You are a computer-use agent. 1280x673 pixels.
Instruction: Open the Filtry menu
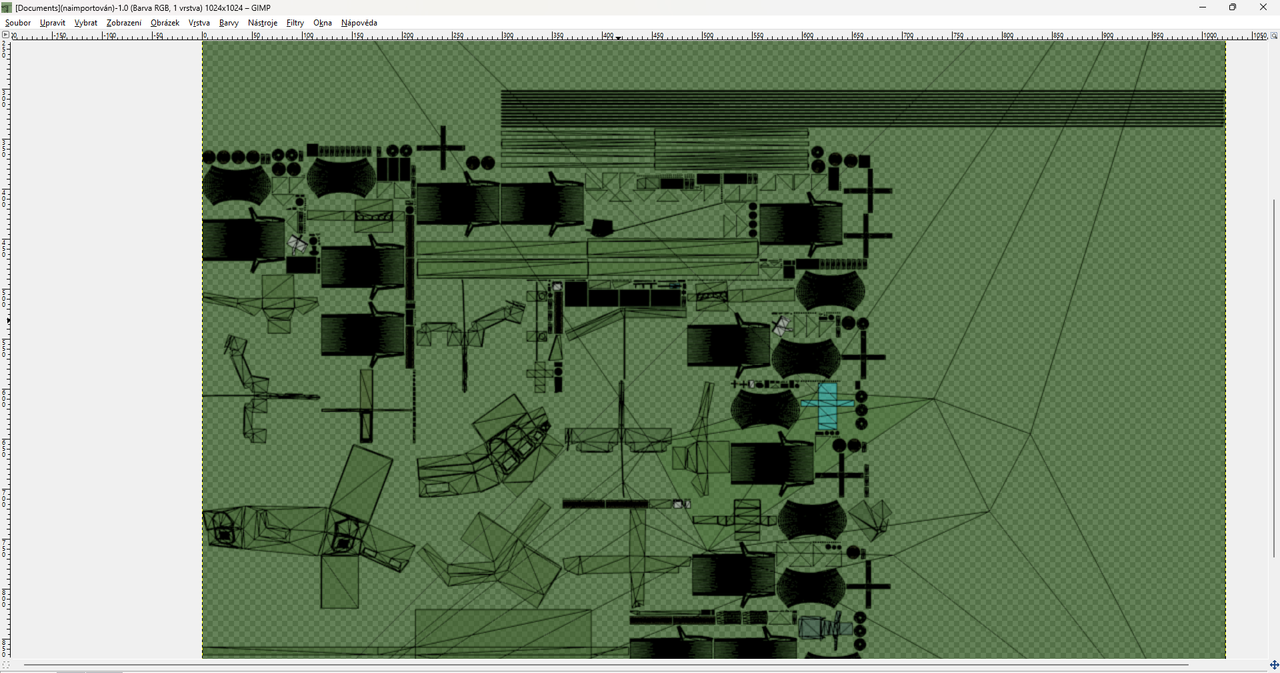tap(295, 22)
